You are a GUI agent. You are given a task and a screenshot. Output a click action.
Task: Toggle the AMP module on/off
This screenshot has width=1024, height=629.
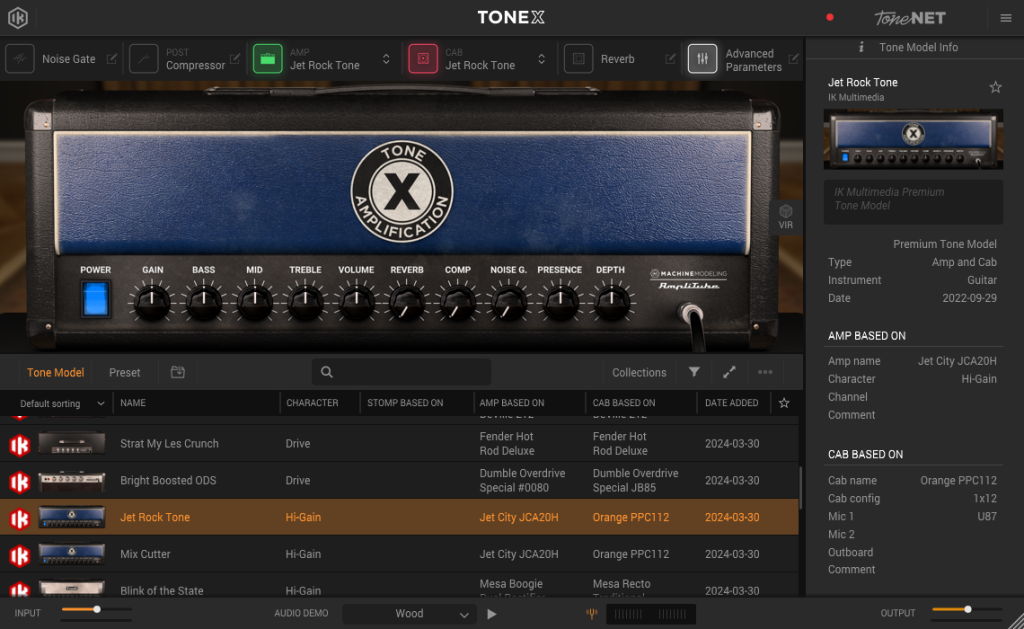pos(268,59)
